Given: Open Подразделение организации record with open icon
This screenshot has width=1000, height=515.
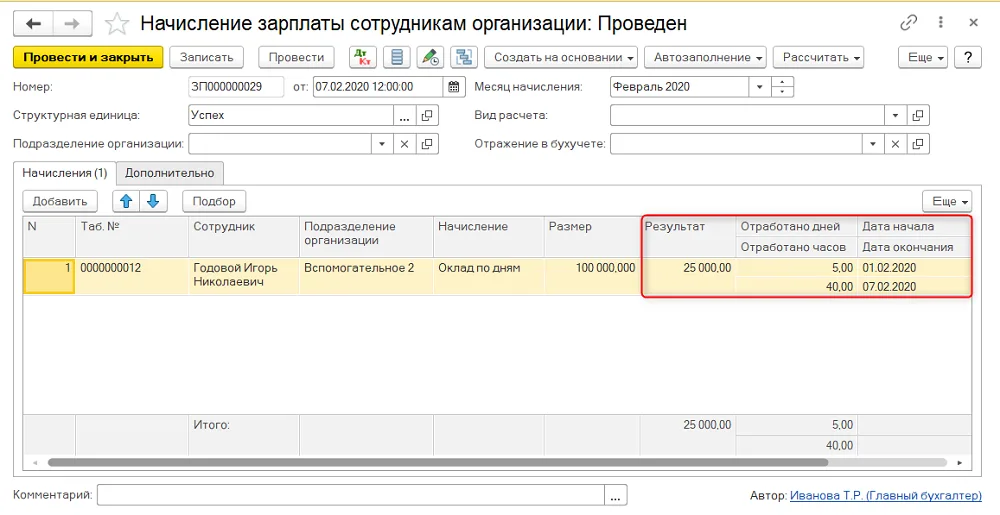Looking at the screenshot, I should (427, 144).
